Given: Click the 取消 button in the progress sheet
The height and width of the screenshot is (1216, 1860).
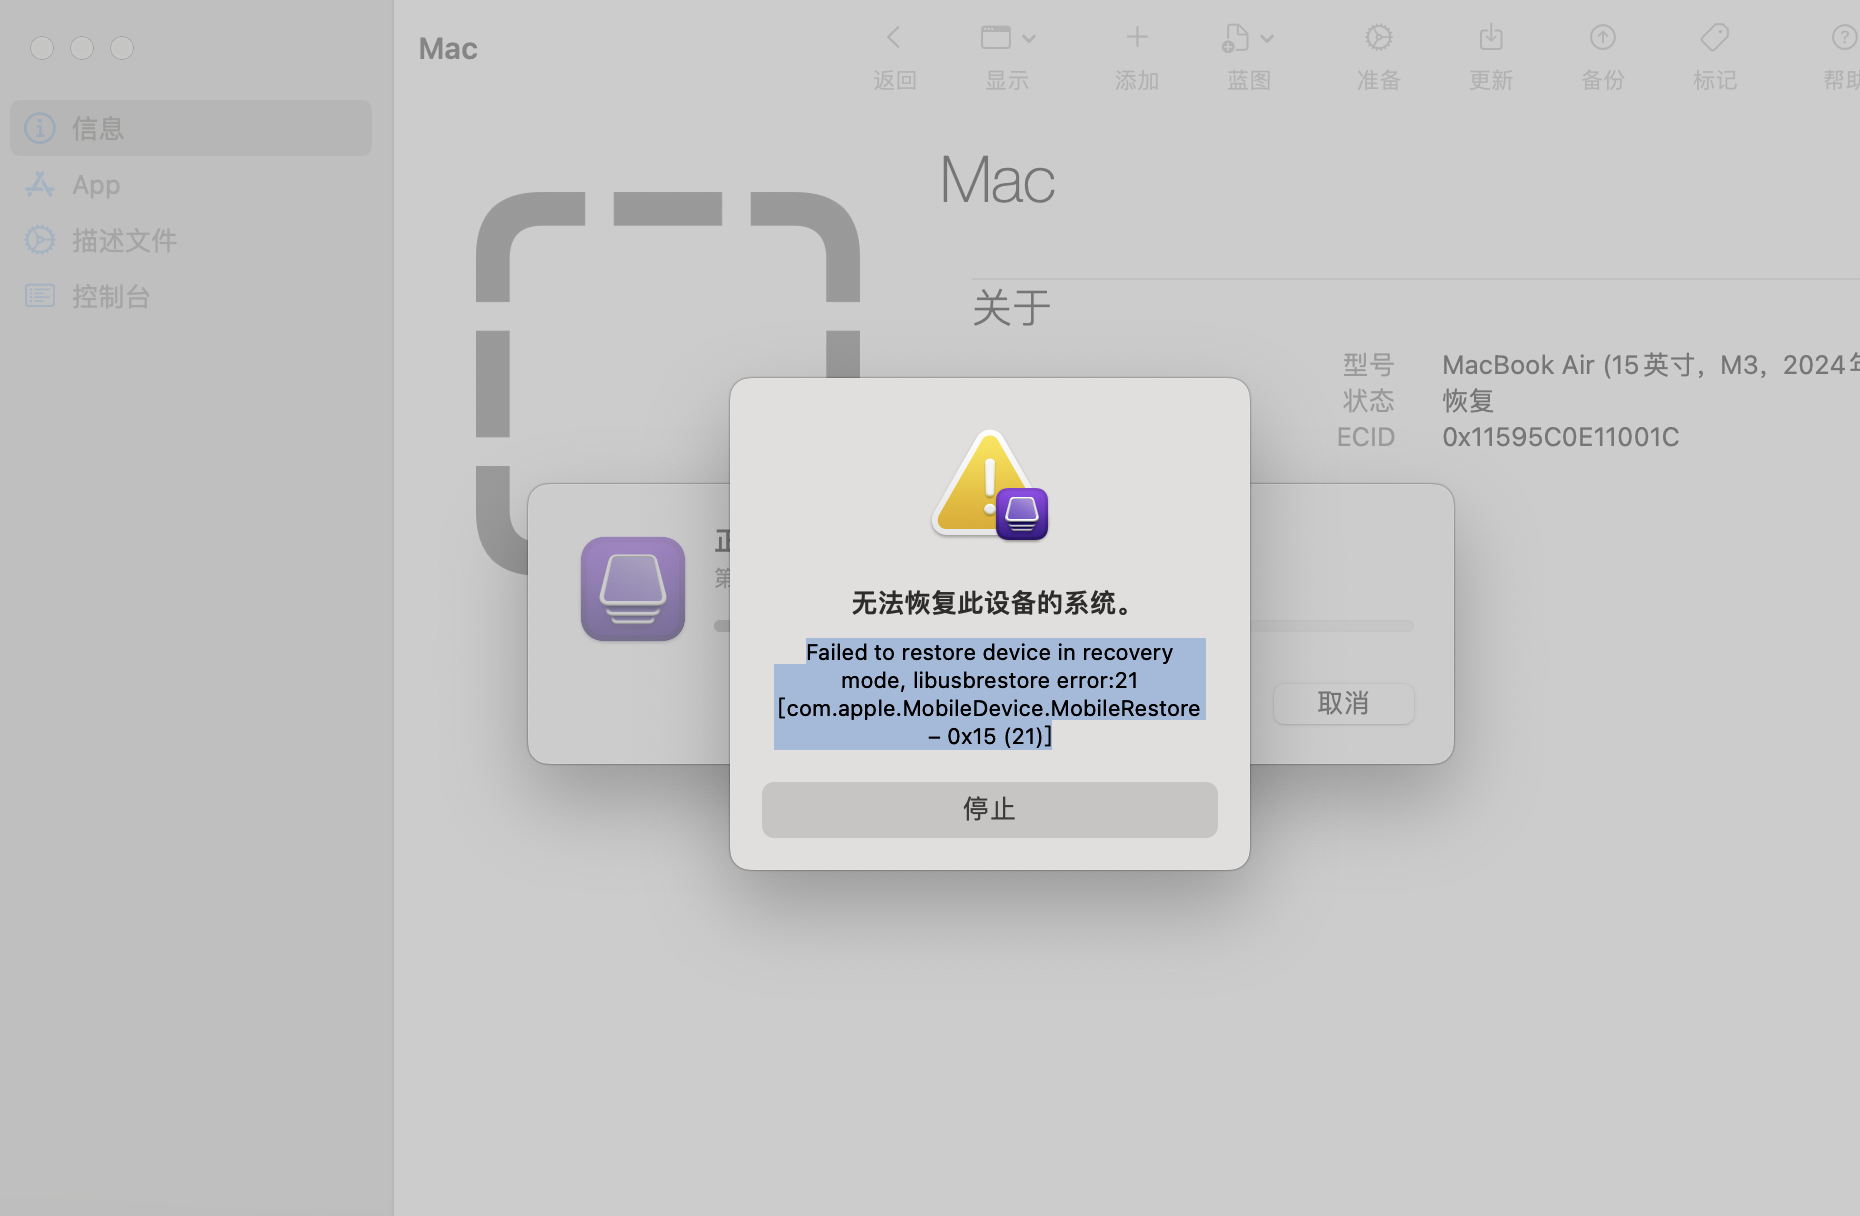Looking at the screenshot, I should pyautogui.click(x=1343, y=704).
